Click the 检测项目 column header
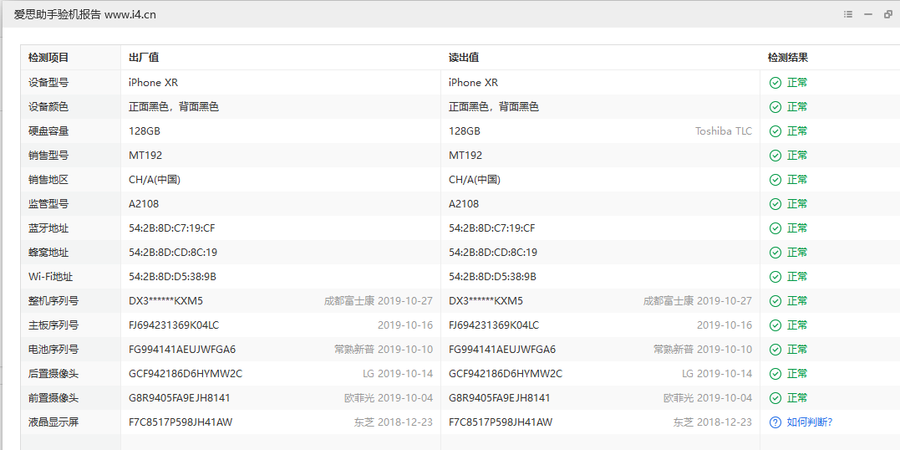The width and height of the screenshot is (900, 450). (49, 57)
